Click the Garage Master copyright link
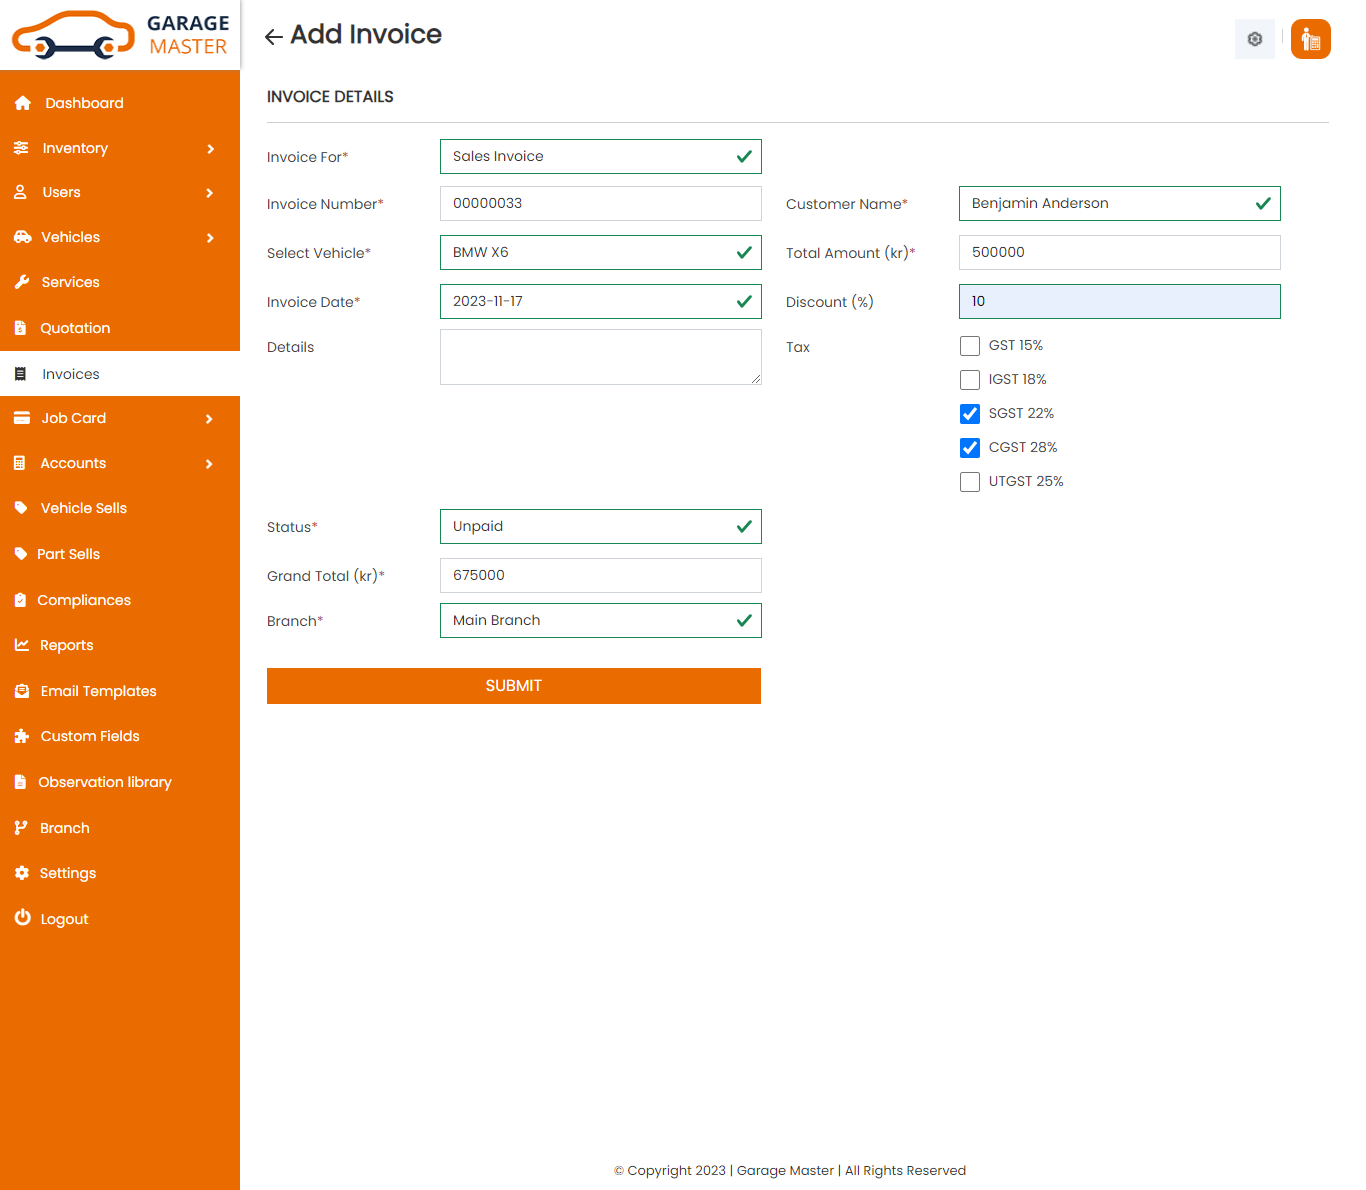 (x=785, y=1170)
